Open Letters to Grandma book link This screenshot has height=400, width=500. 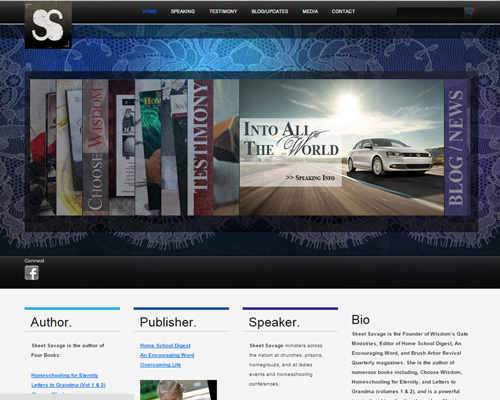pyautogui.click(x=68, y=385)
